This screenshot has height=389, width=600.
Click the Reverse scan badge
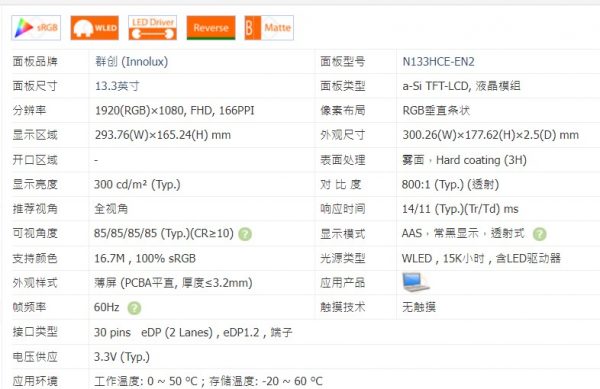211,28
